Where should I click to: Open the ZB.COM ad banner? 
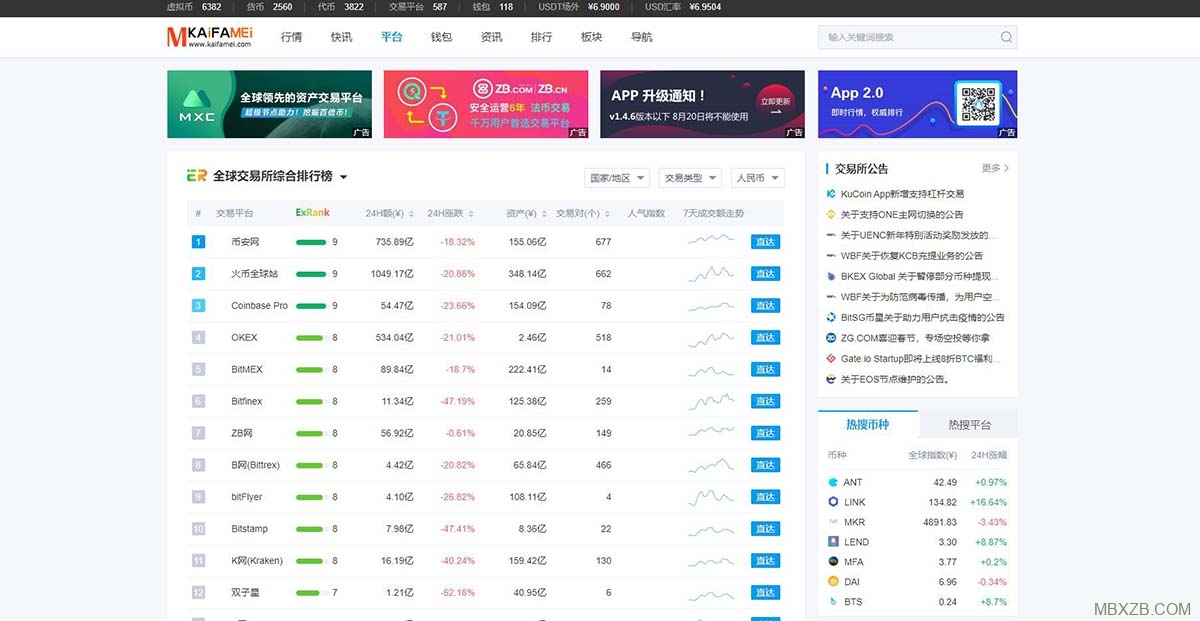(486, 104)
